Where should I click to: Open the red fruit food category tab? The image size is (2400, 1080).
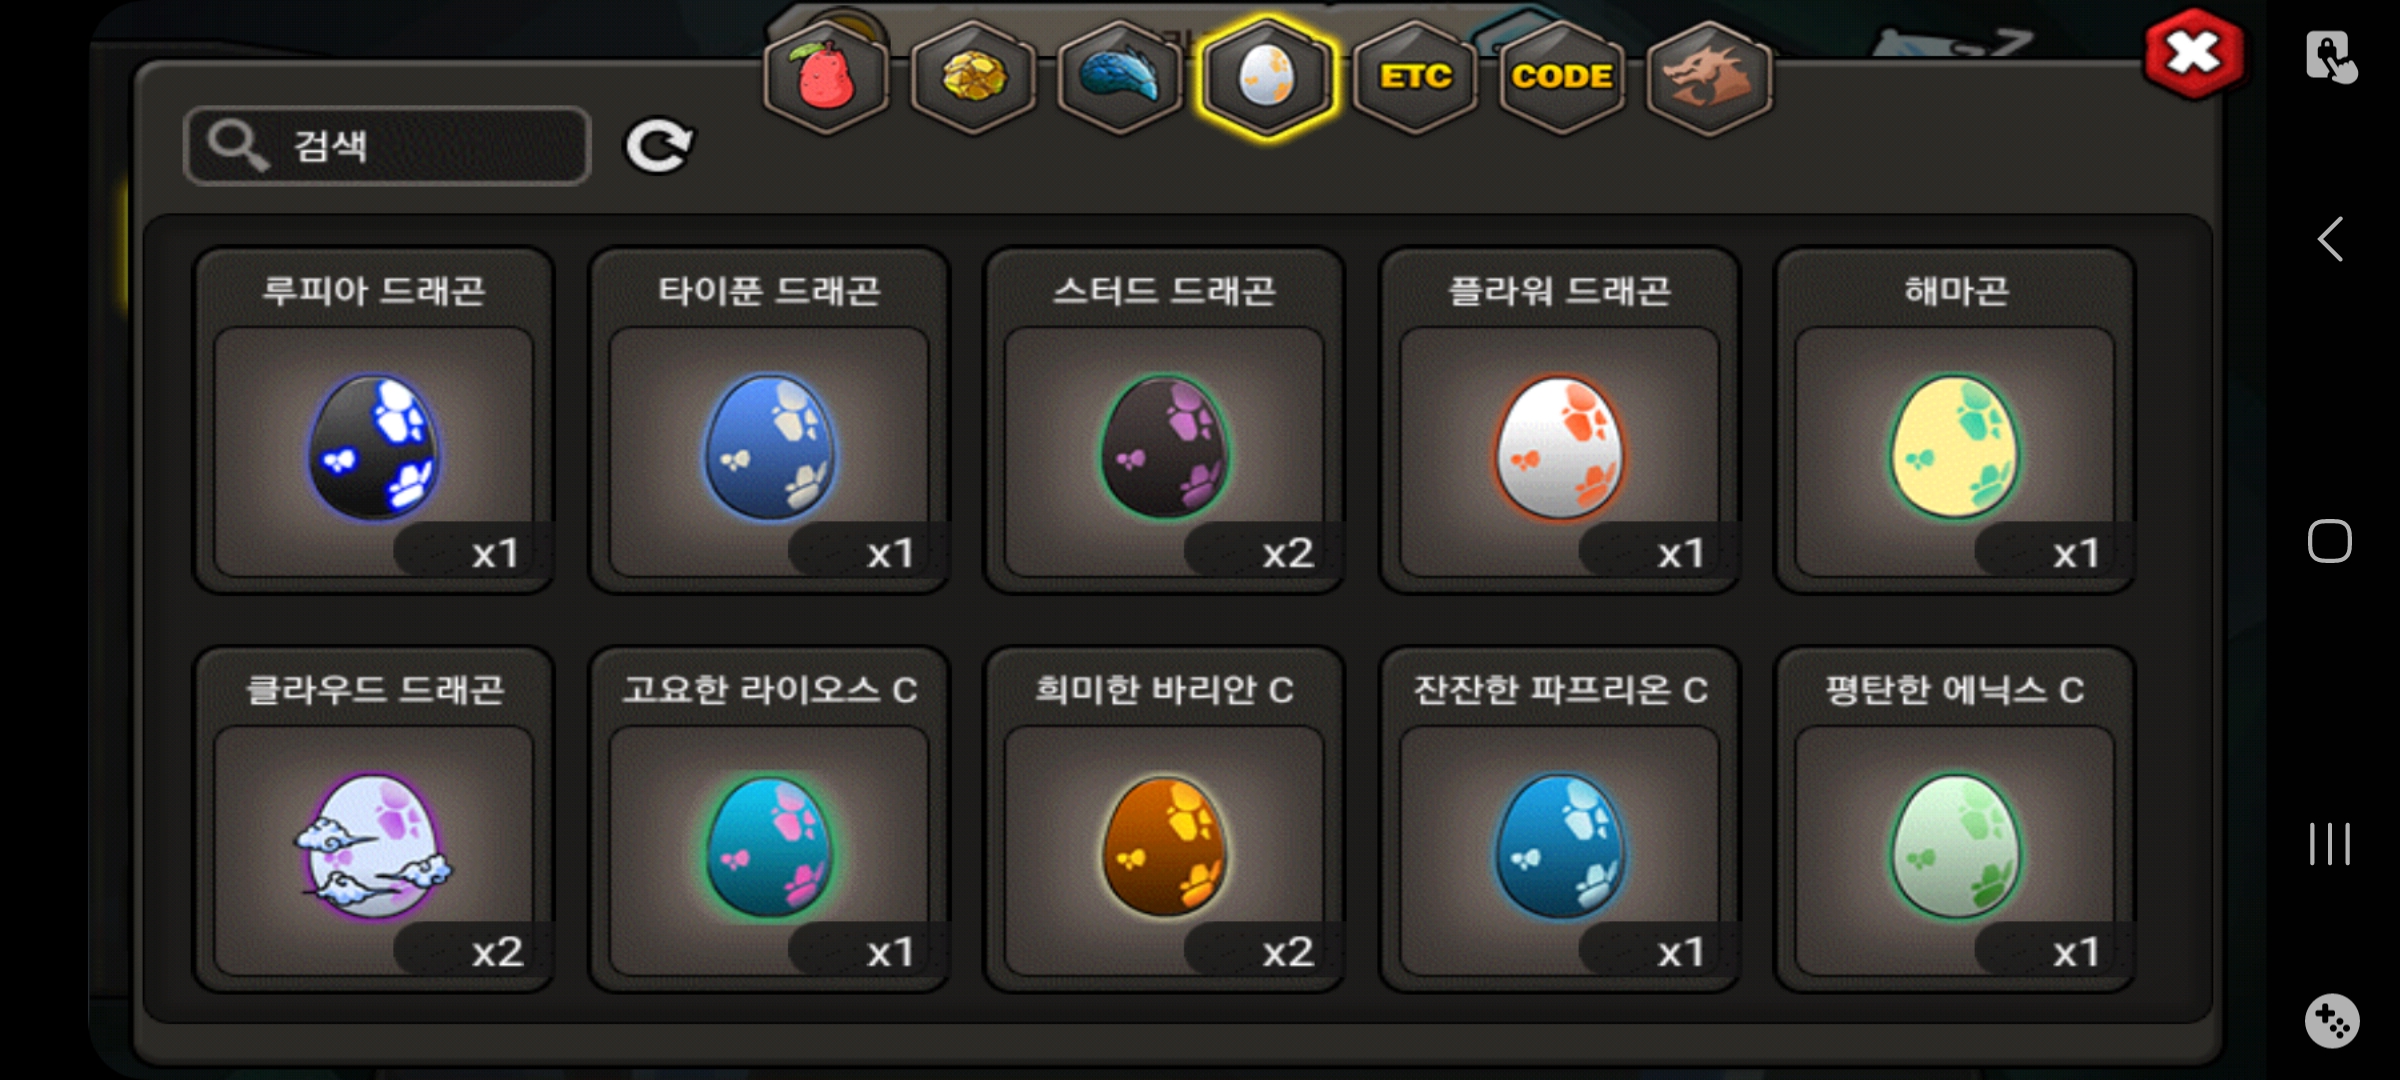[x=826, y=78]
